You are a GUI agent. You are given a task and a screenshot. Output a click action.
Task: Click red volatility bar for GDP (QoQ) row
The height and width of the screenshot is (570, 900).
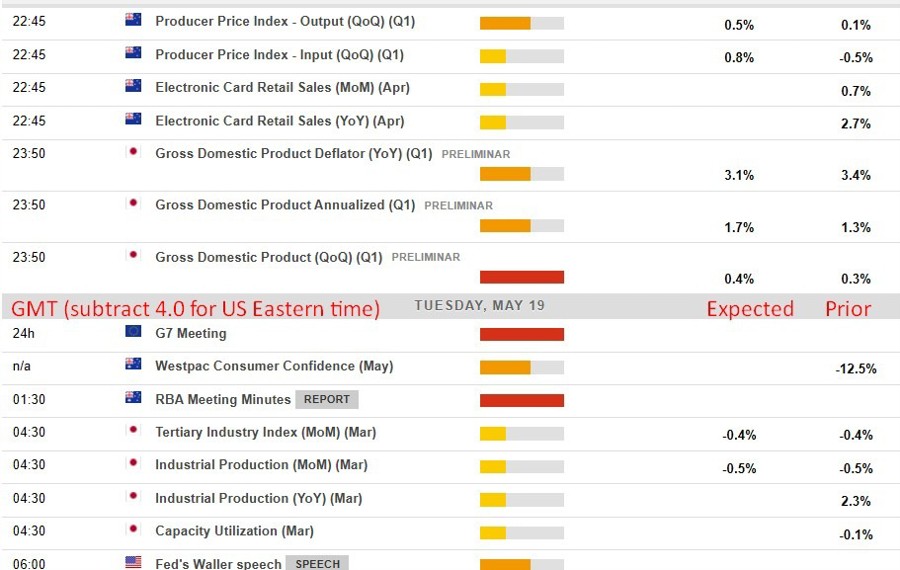click(522, 277)
